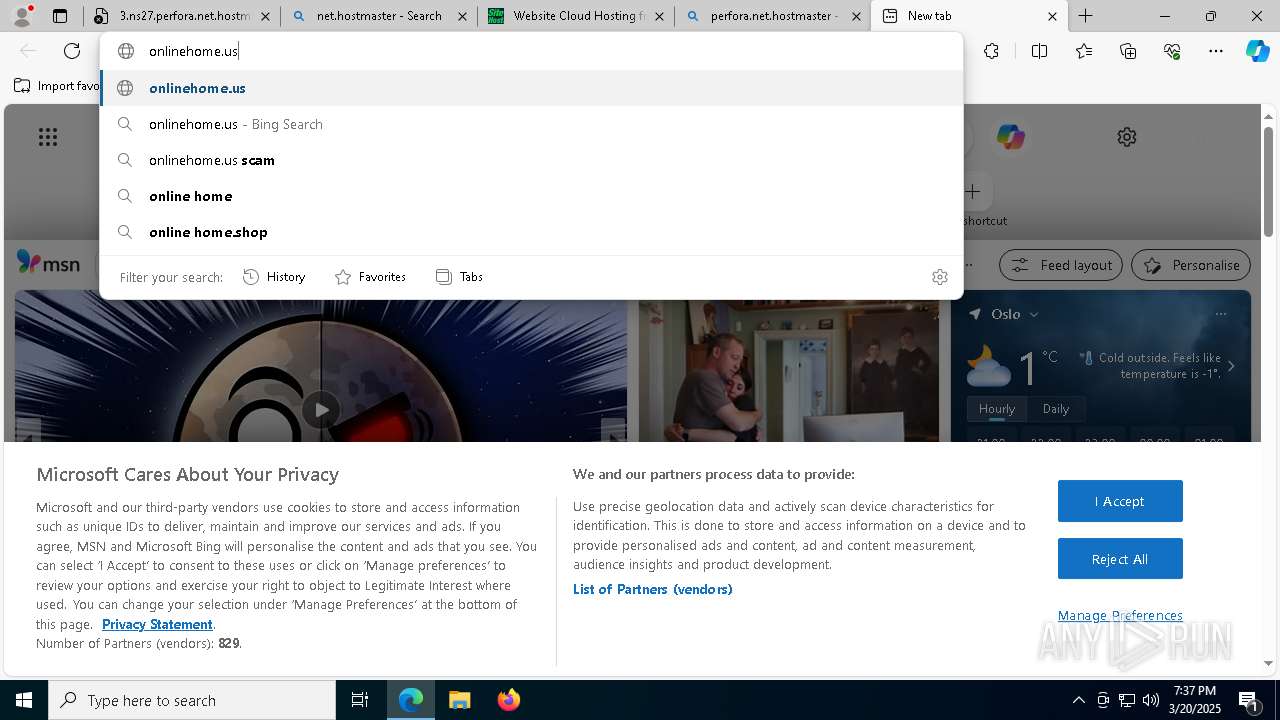Select onlinehome.us URL suggestion

pos(532,88)
